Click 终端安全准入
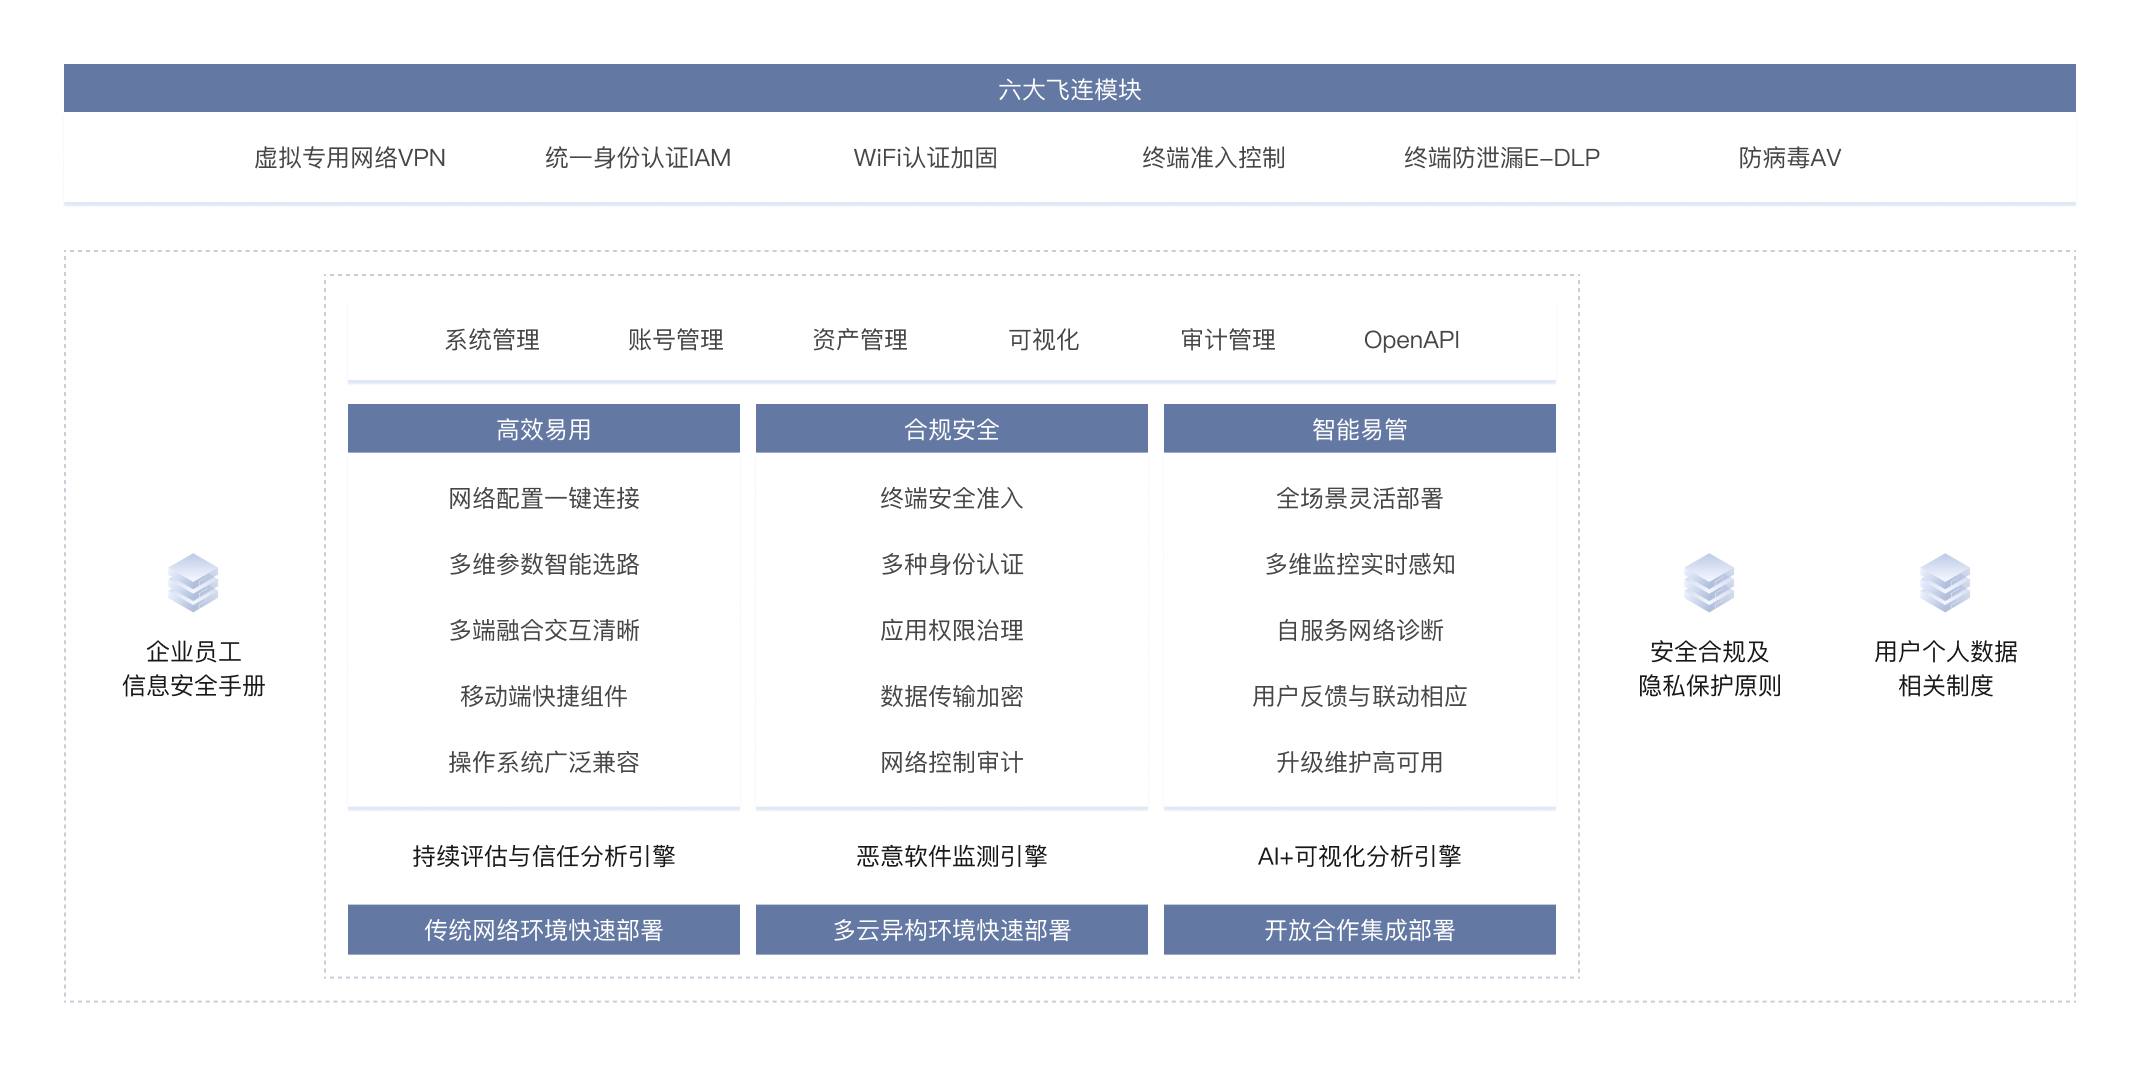This screenshot has width=2140, height=1067. coord(952,498)
